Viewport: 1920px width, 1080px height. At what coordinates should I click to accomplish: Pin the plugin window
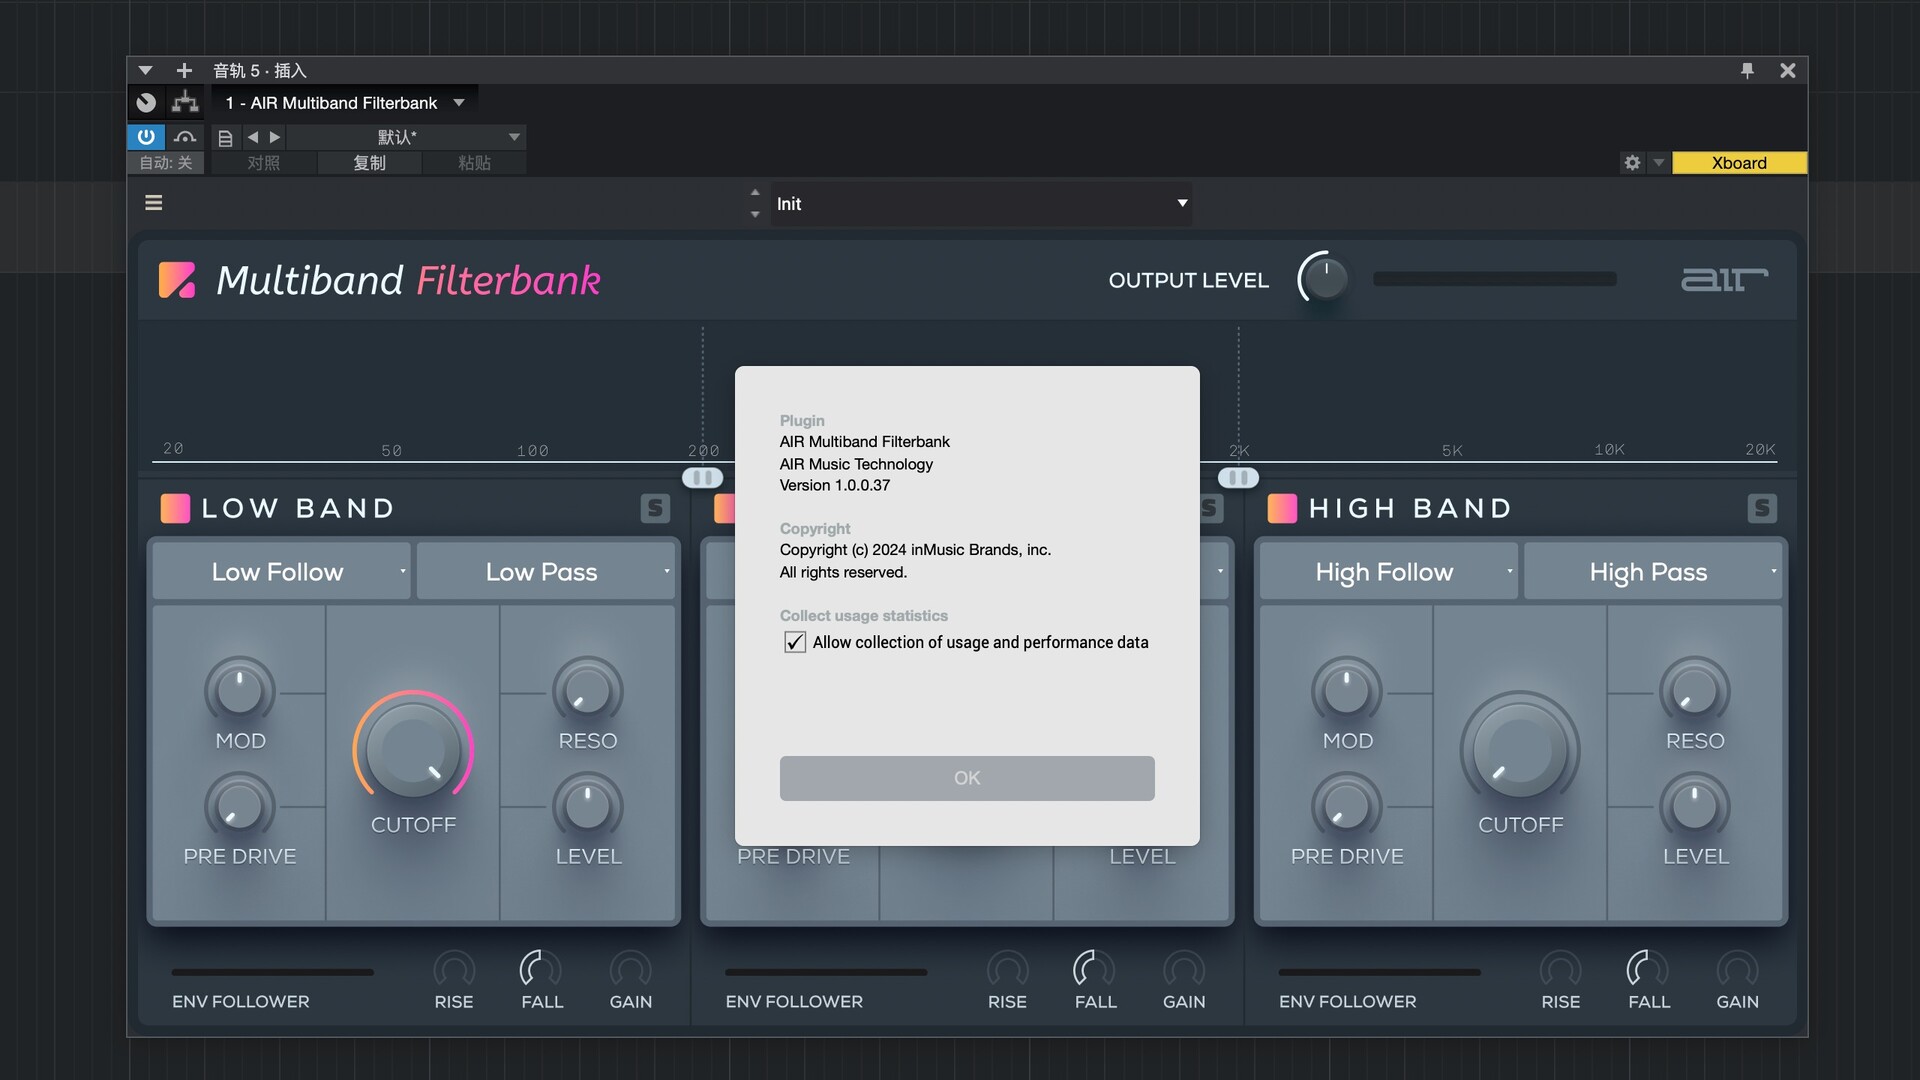coord(1747,70)
